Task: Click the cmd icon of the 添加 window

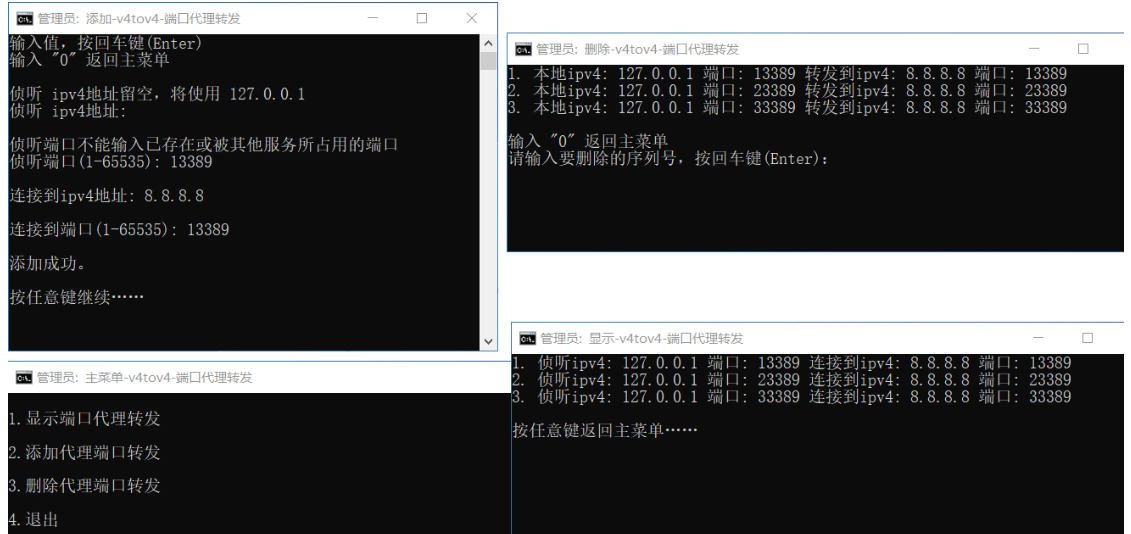Action: tap(24, 18)
